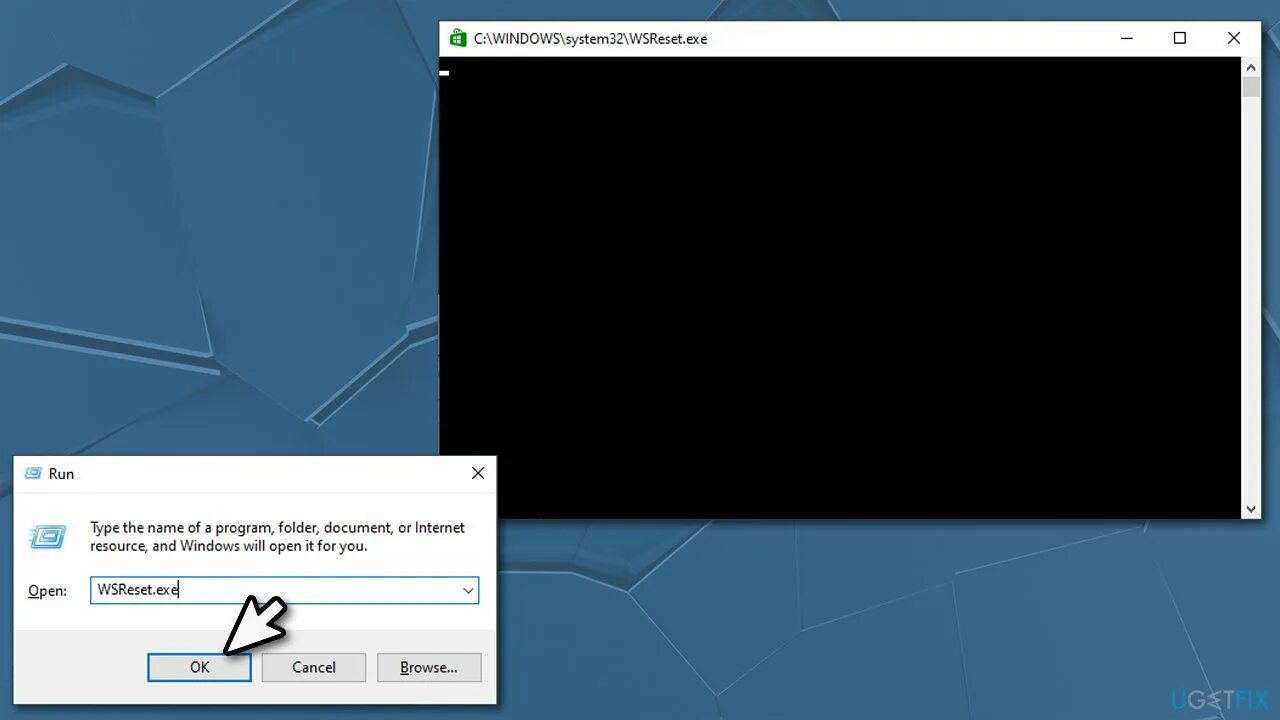Click the Cancel button in Run dialog
Viewport: 1280px width, 720px height.
[314, 667]
